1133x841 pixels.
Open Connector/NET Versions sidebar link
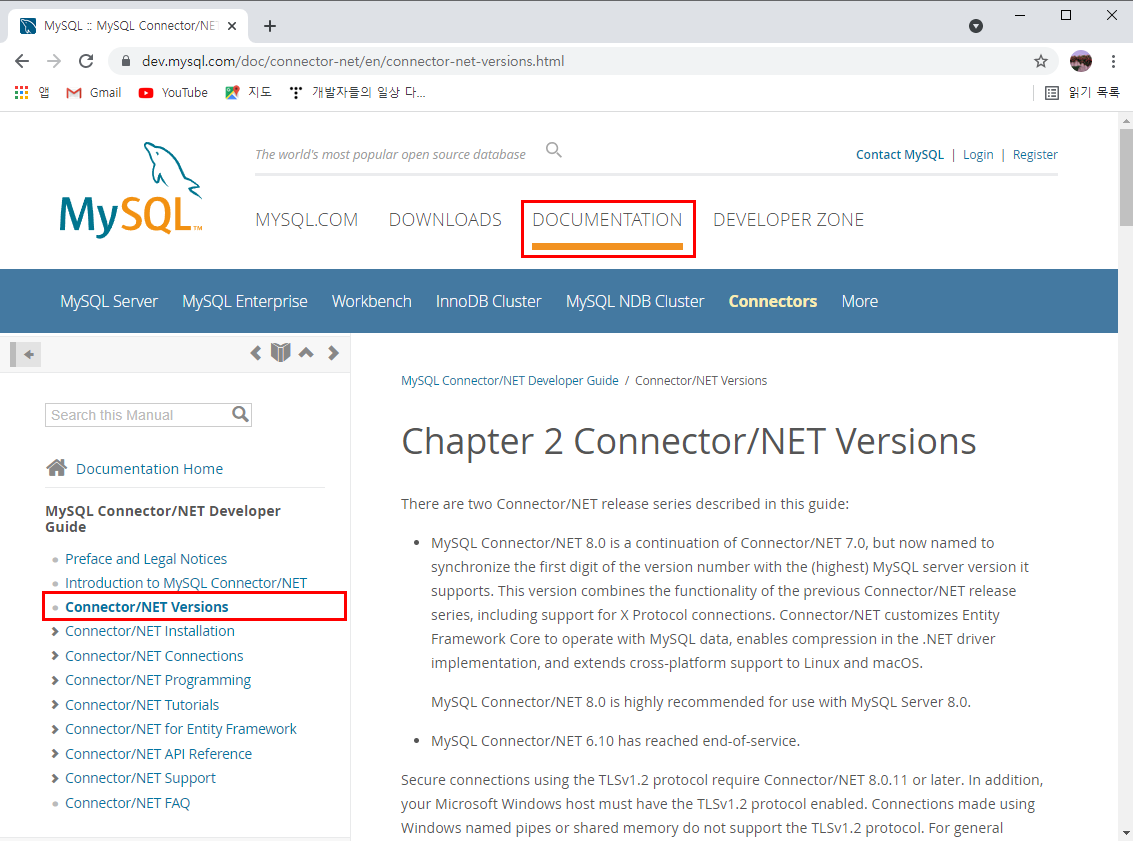147,607
